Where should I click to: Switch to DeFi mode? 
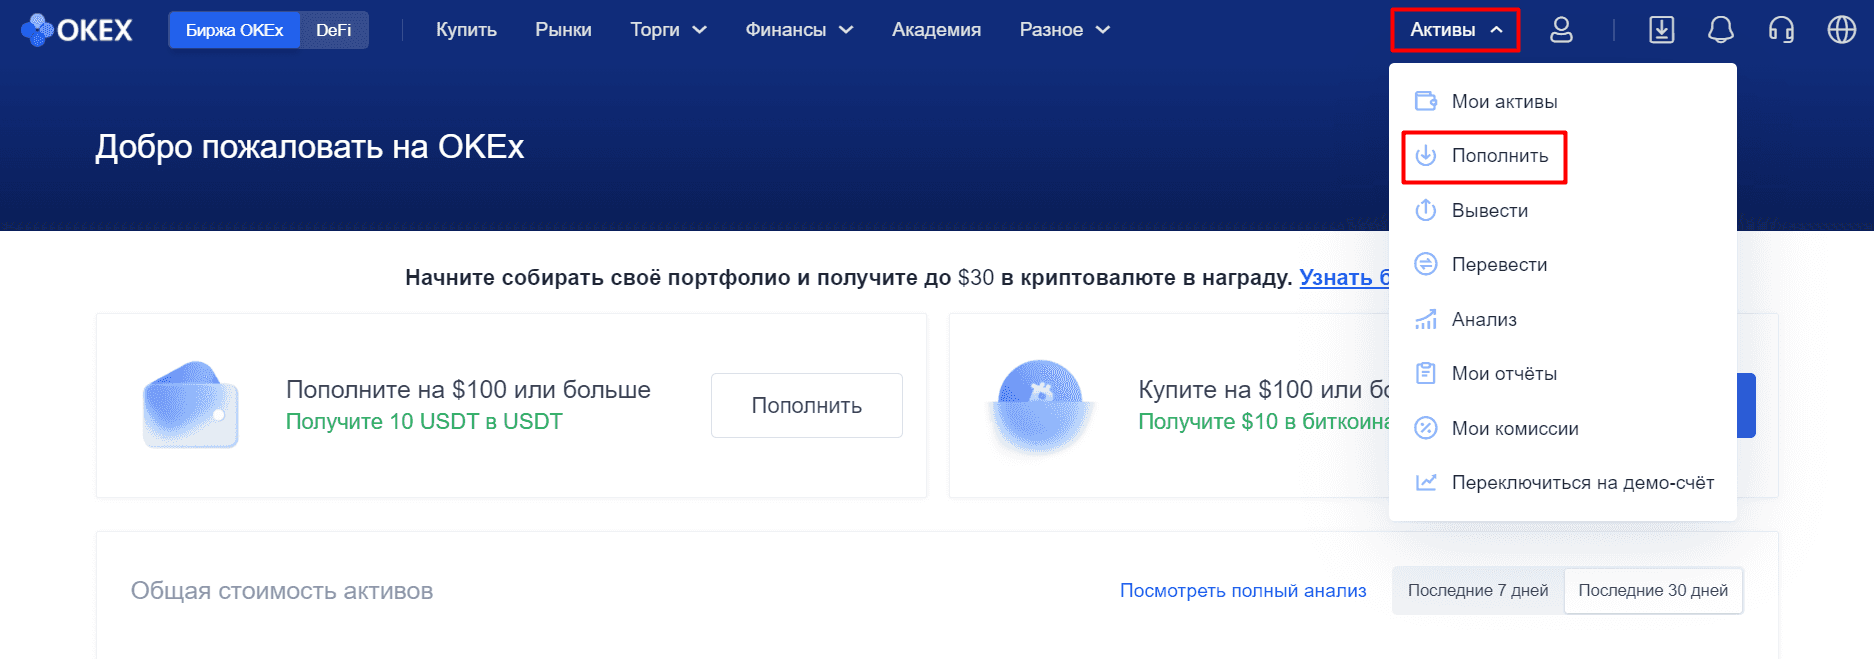(334, 30)
